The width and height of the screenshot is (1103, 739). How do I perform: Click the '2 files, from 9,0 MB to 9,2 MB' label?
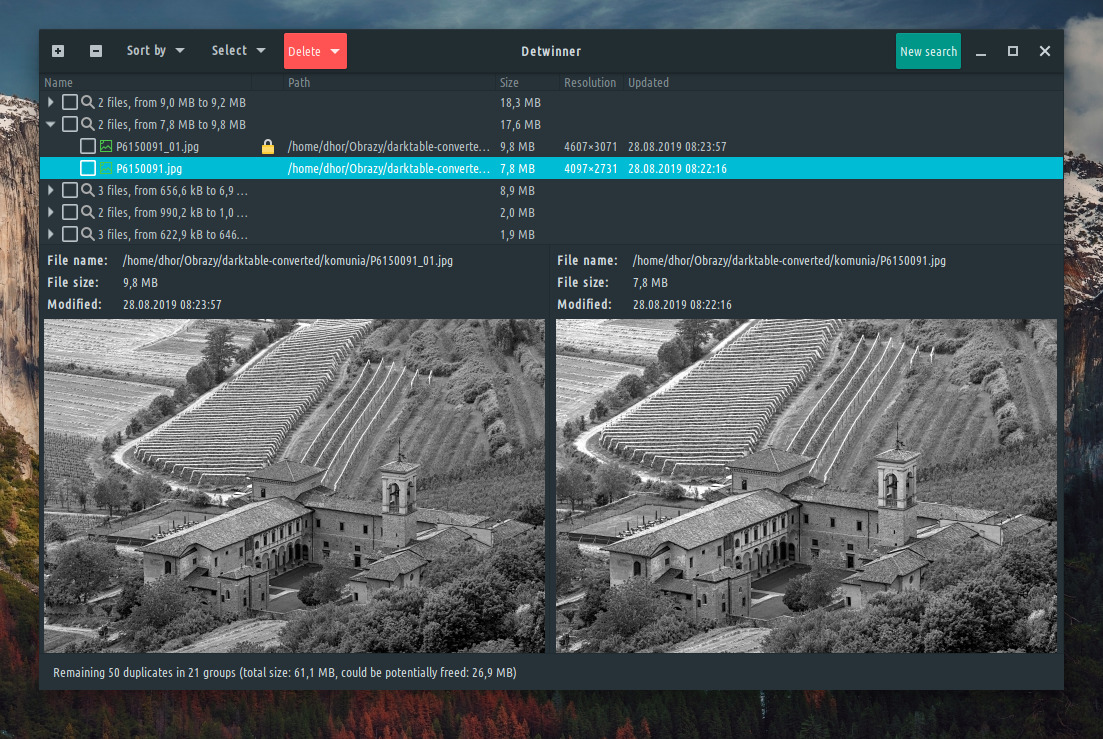point(172,103)
